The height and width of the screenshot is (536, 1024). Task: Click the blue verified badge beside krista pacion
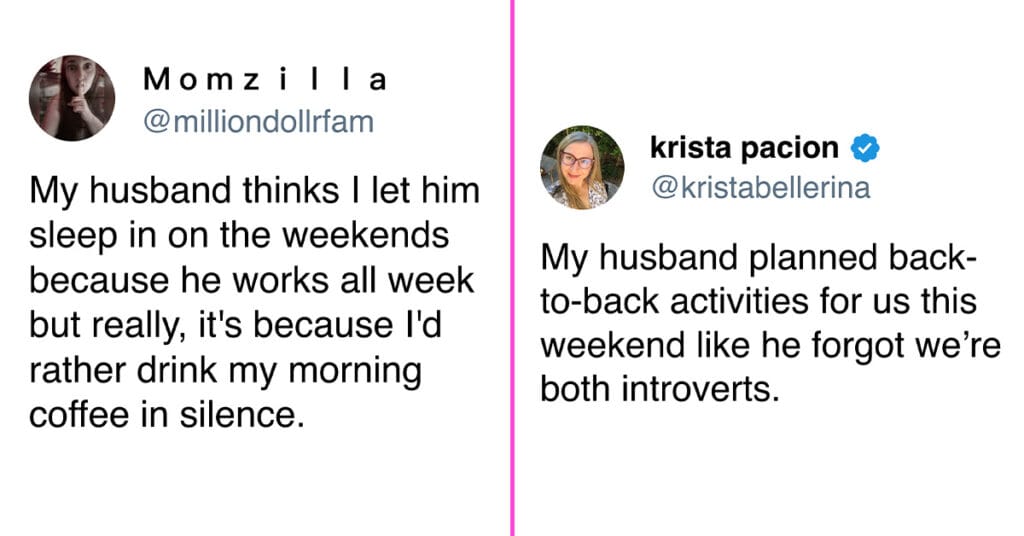pyautogui.click(x=865, y=148)
